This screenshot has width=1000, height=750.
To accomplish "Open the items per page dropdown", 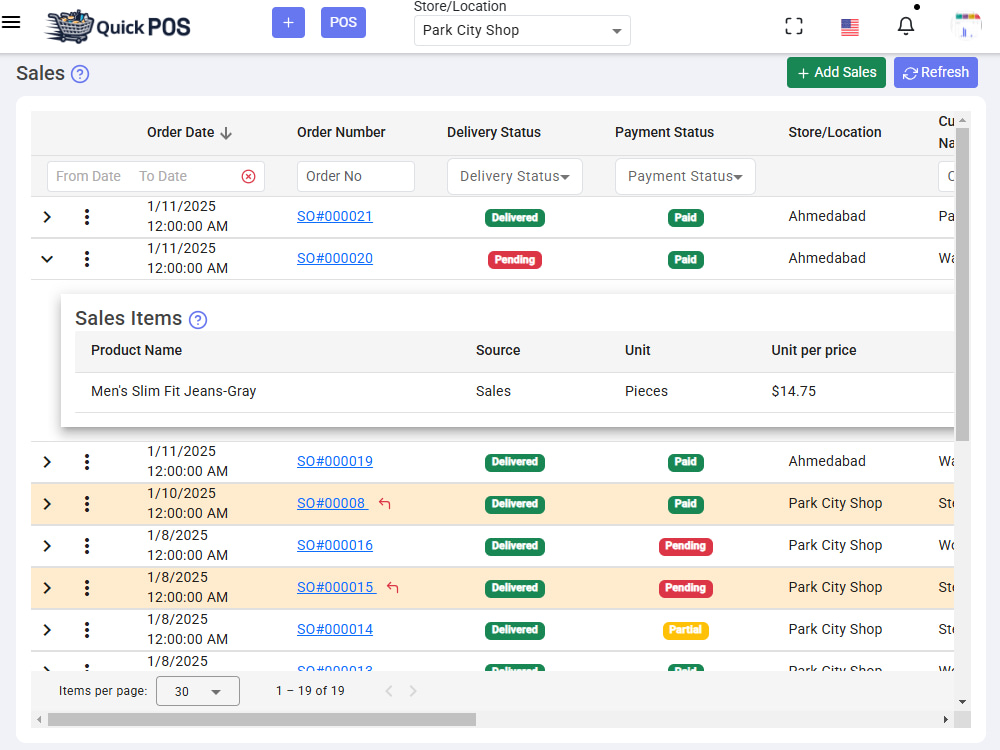I will click(198, 691).
